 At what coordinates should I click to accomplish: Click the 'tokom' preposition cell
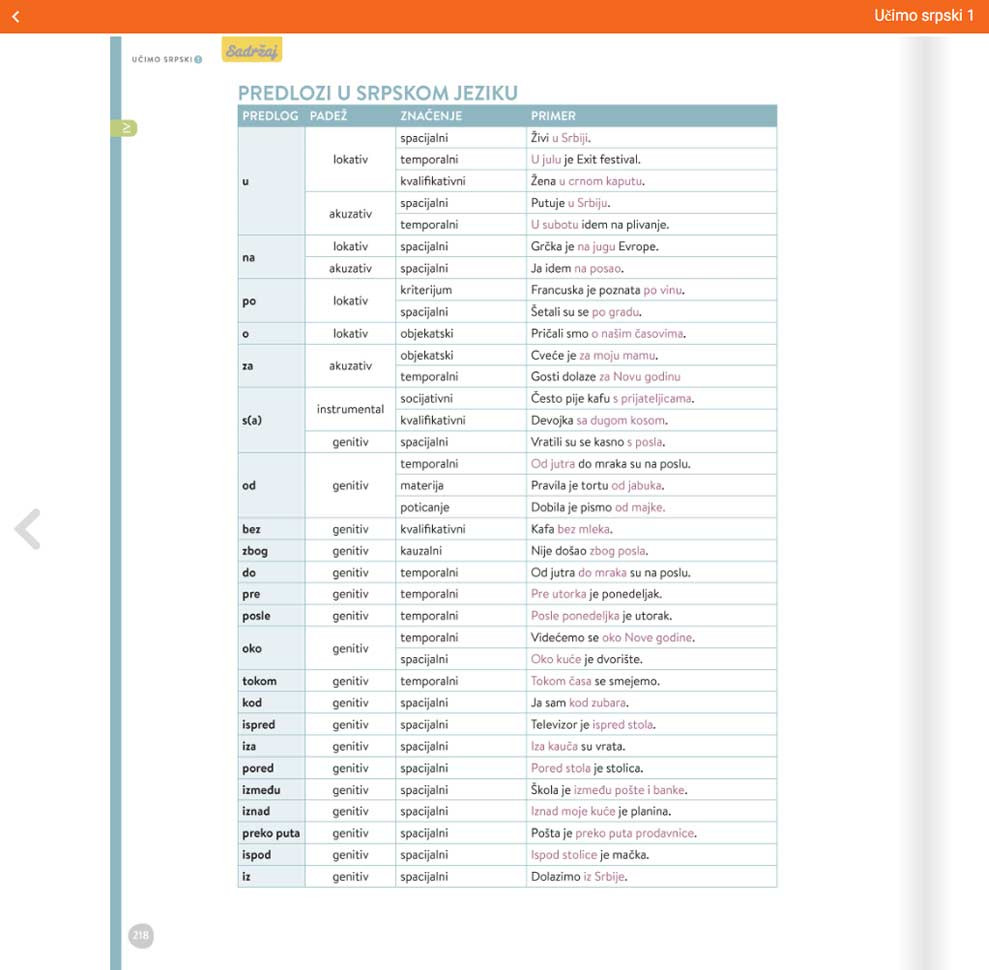259,681
